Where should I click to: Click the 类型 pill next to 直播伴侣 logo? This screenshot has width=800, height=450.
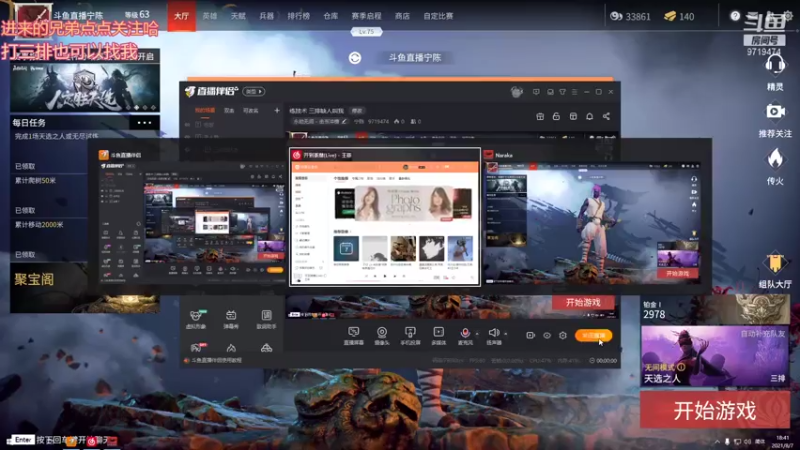254,91
